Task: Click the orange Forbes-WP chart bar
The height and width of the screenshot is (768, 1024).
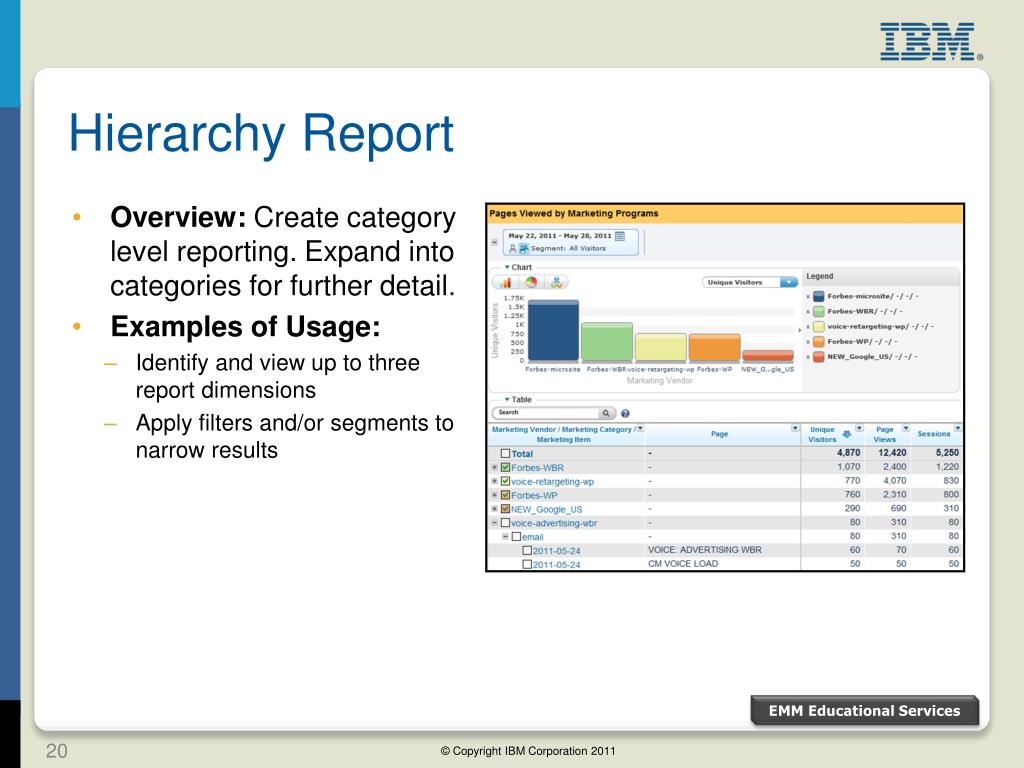Action: [714, 347]
